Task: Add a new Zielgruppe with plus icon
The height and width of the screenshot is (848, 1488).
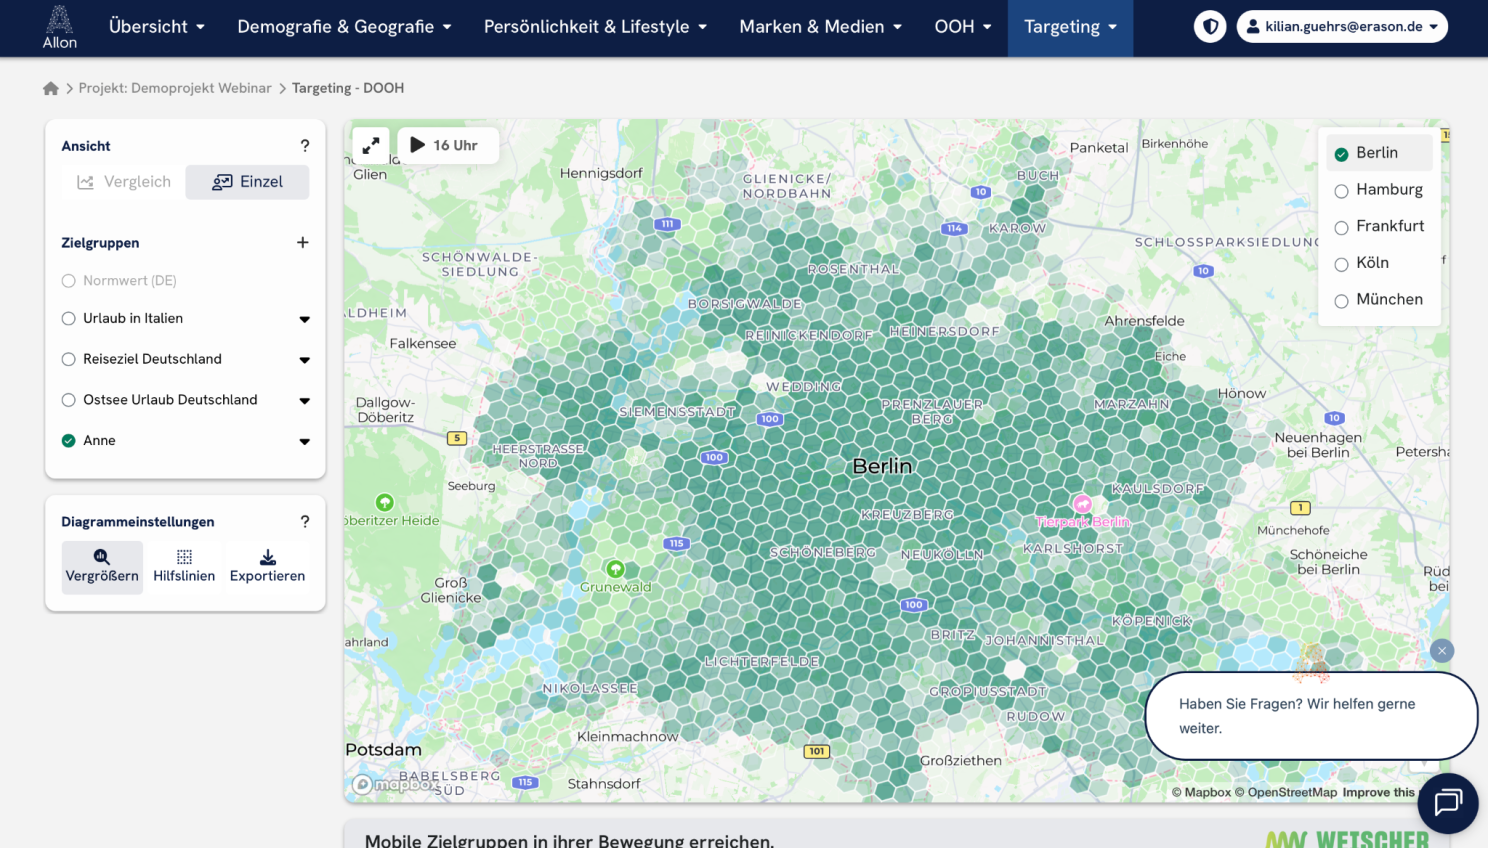Action: click(303, 243)
